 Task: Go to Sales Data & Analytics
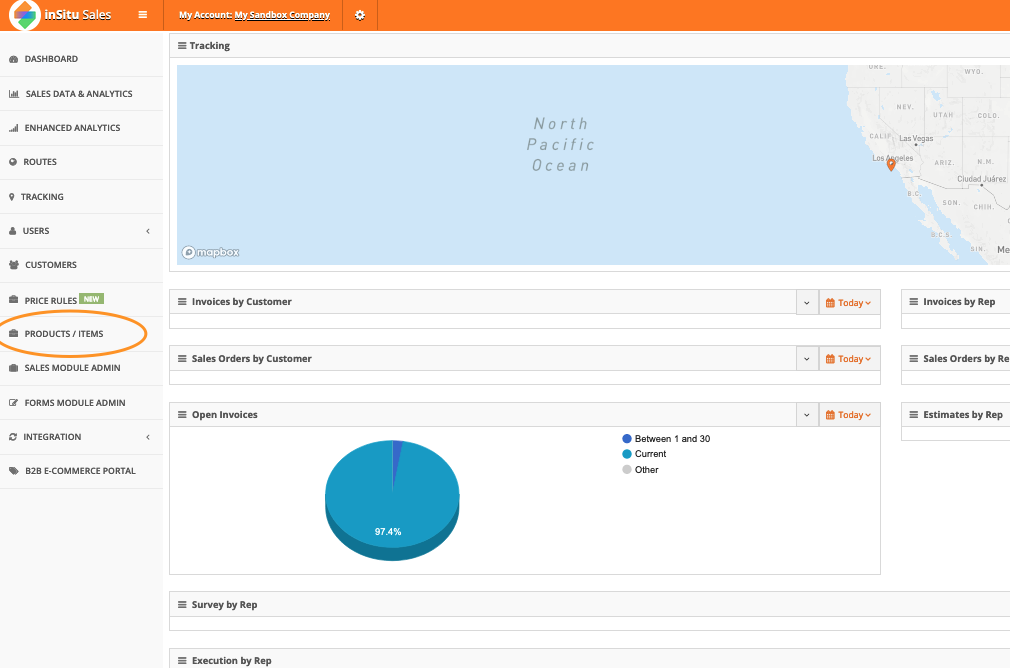tap(78, 94)
